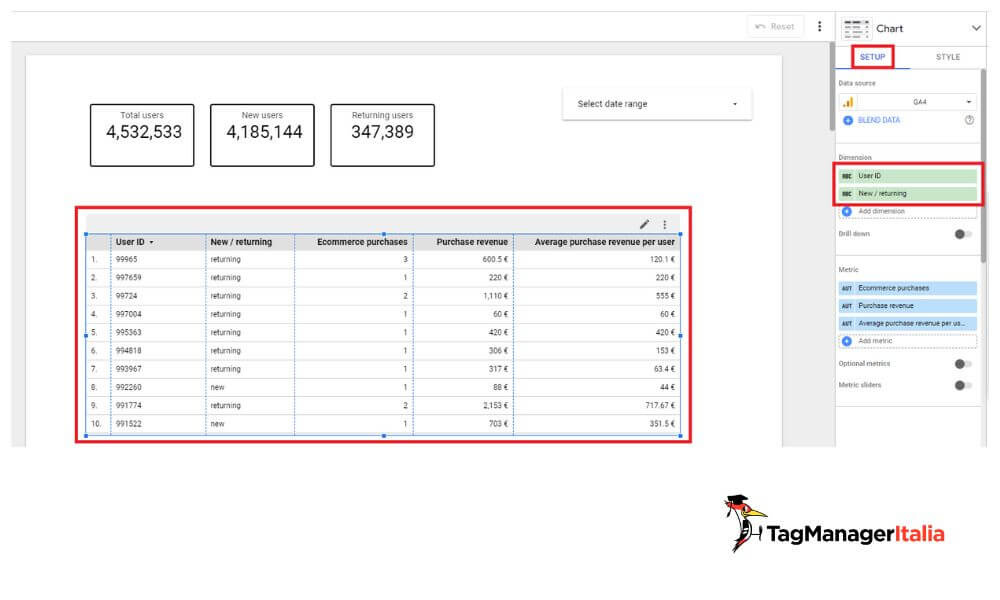Click the User ID cell 992260

coord(129,388)
